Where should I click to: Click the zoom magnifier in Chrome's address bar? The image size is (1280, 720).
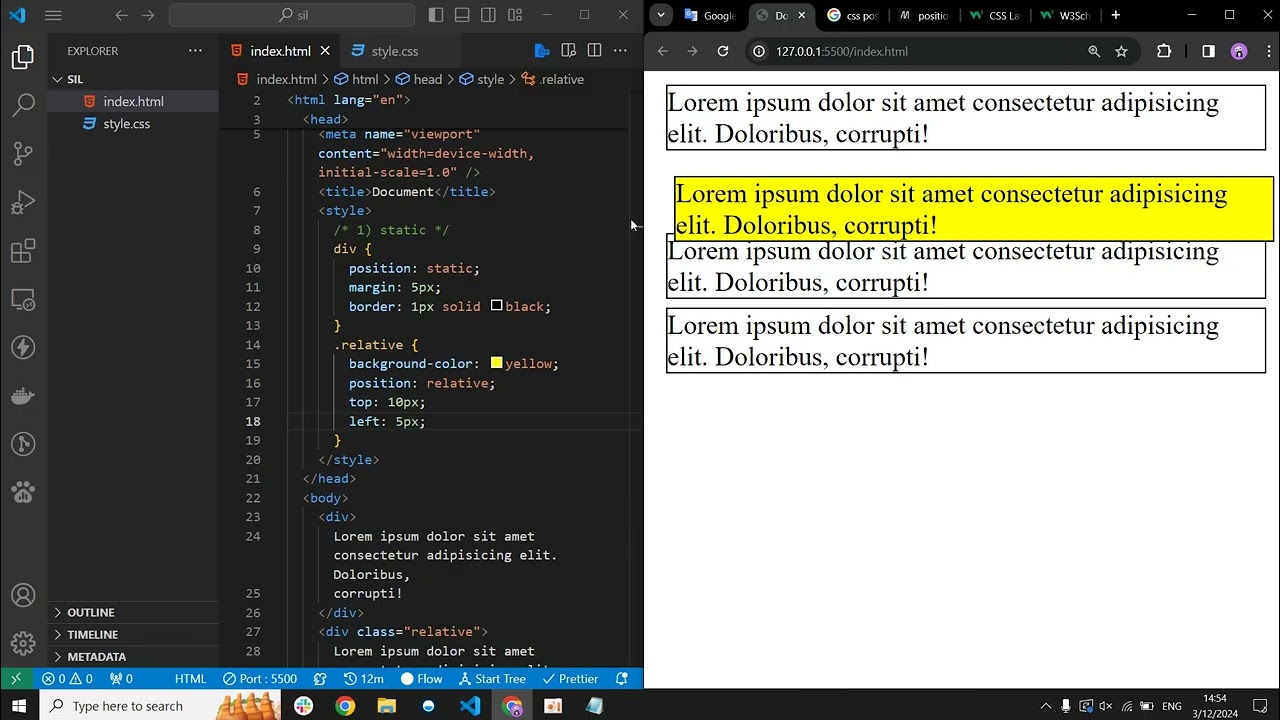(x=1094, y=51)
